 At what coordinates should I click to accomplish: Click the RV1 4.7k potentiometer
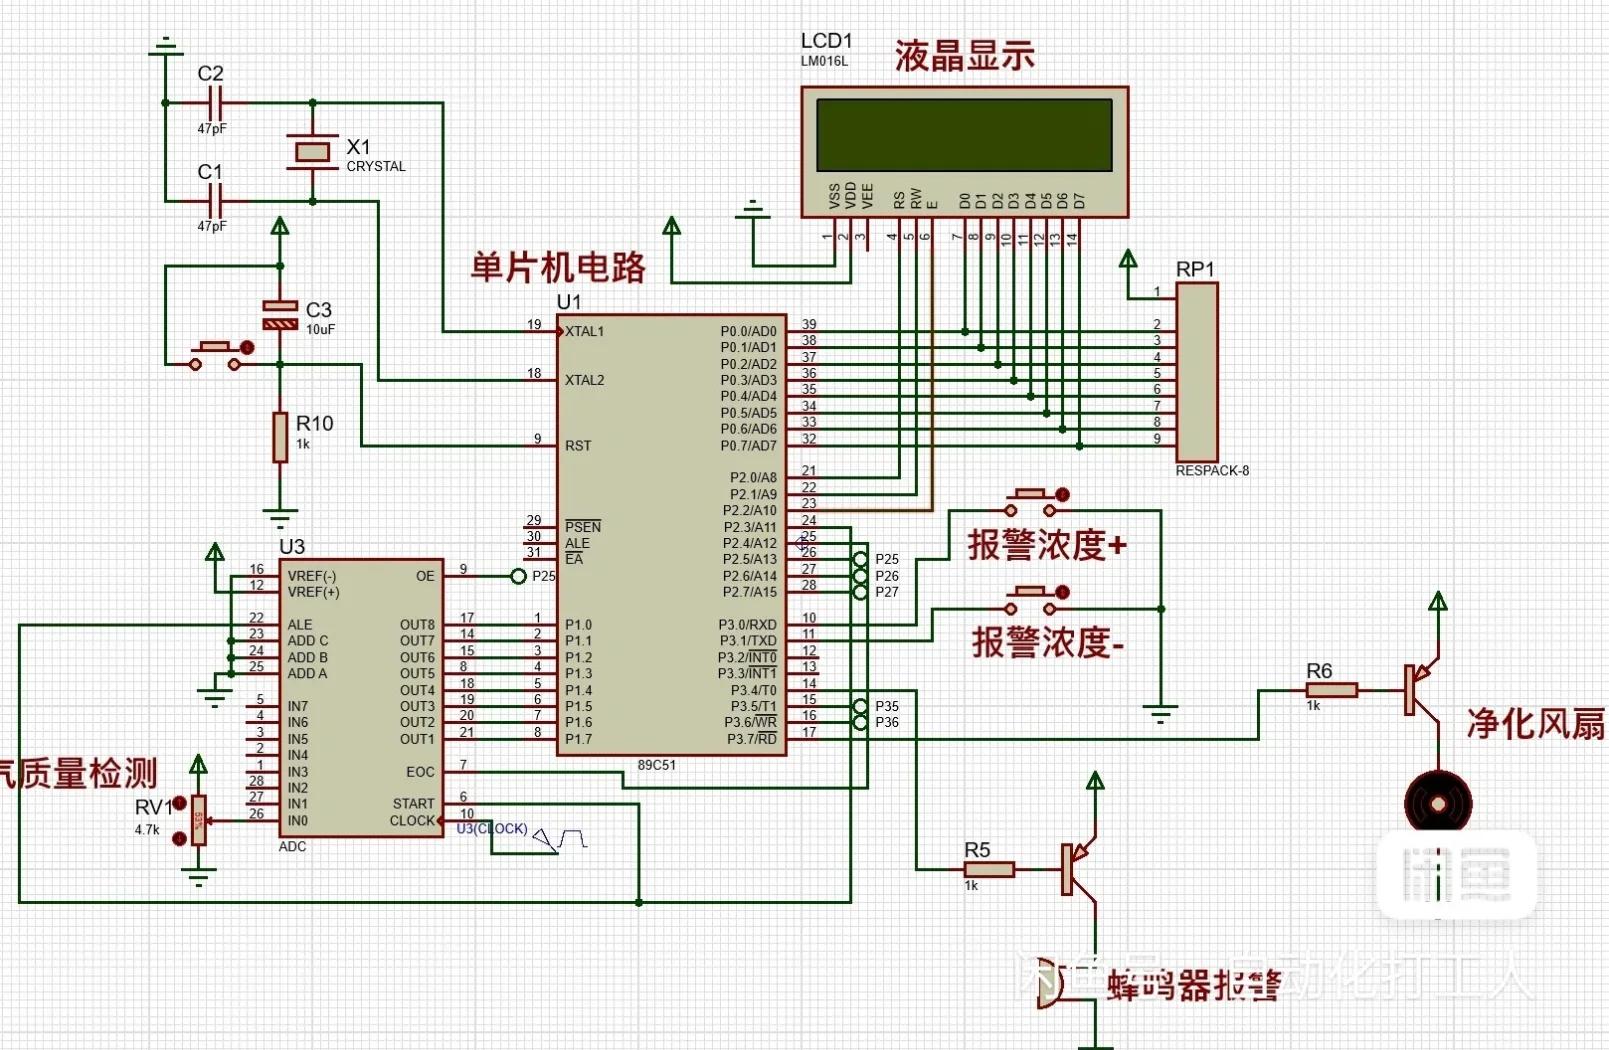tap(198, 820)
